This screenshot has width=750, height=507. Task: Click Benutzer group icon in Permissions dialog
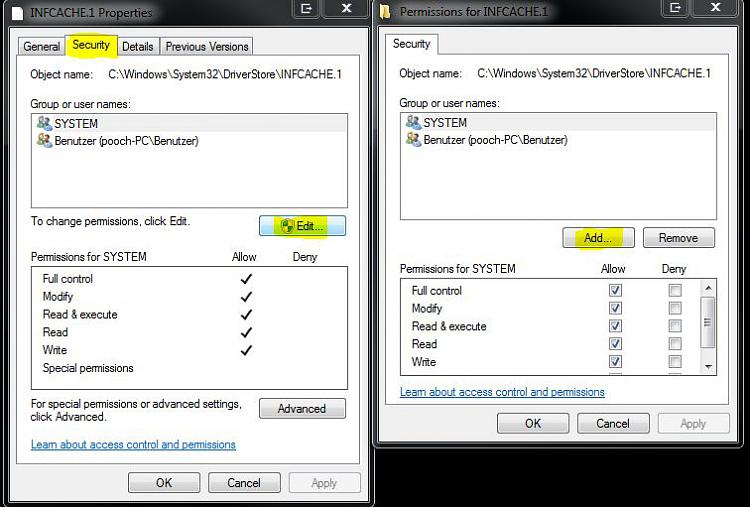click(x=413, y=139)
